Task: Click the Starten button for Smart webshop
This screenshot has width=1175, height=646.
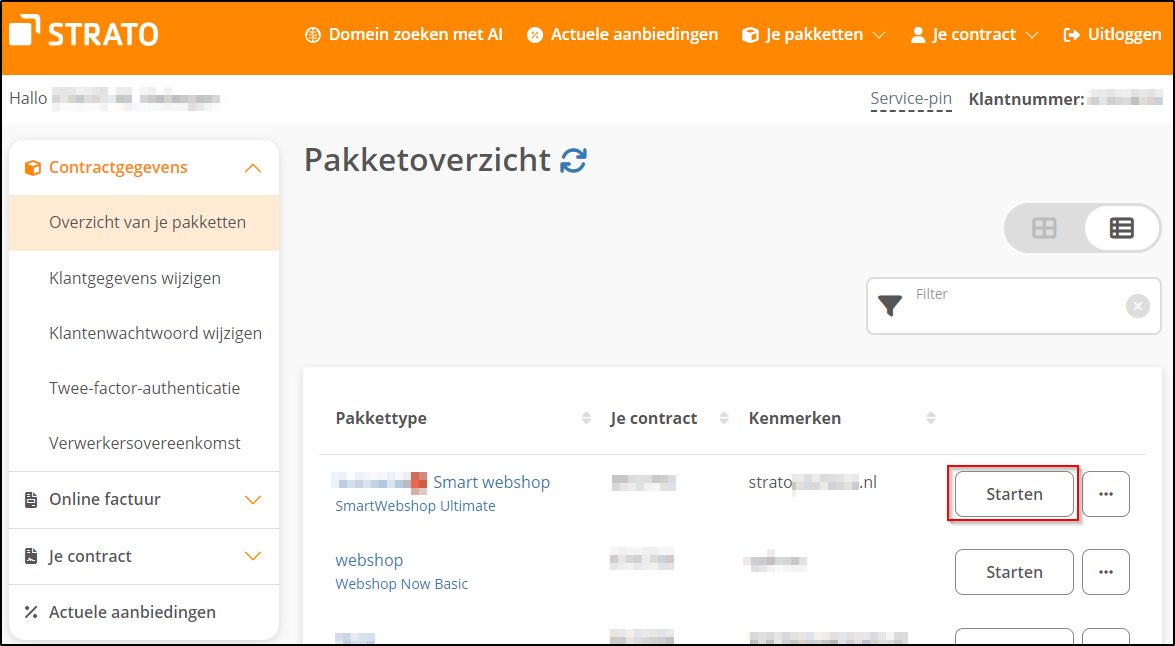Action: click(x=1013, y=494)
